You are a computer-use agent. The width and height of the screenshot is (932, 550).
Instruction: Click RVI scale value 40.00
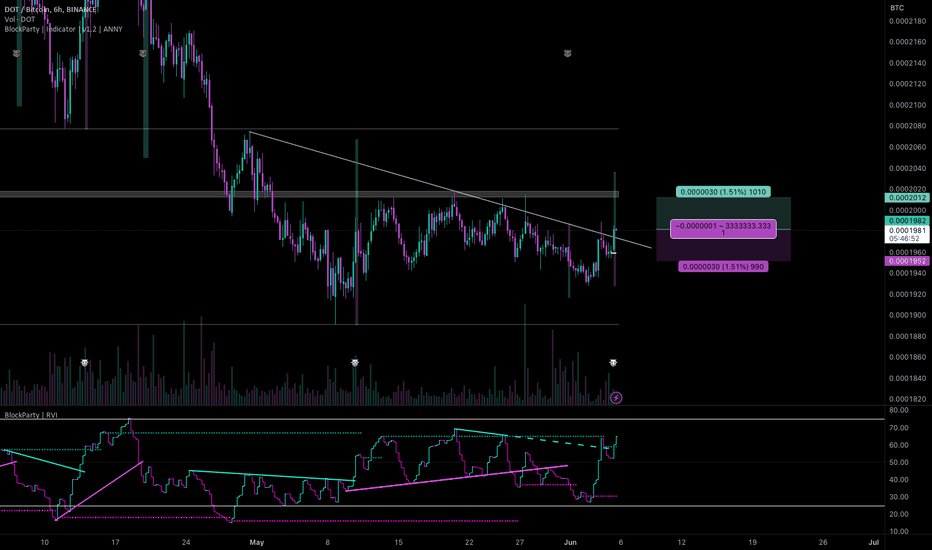tap(899, 480)
